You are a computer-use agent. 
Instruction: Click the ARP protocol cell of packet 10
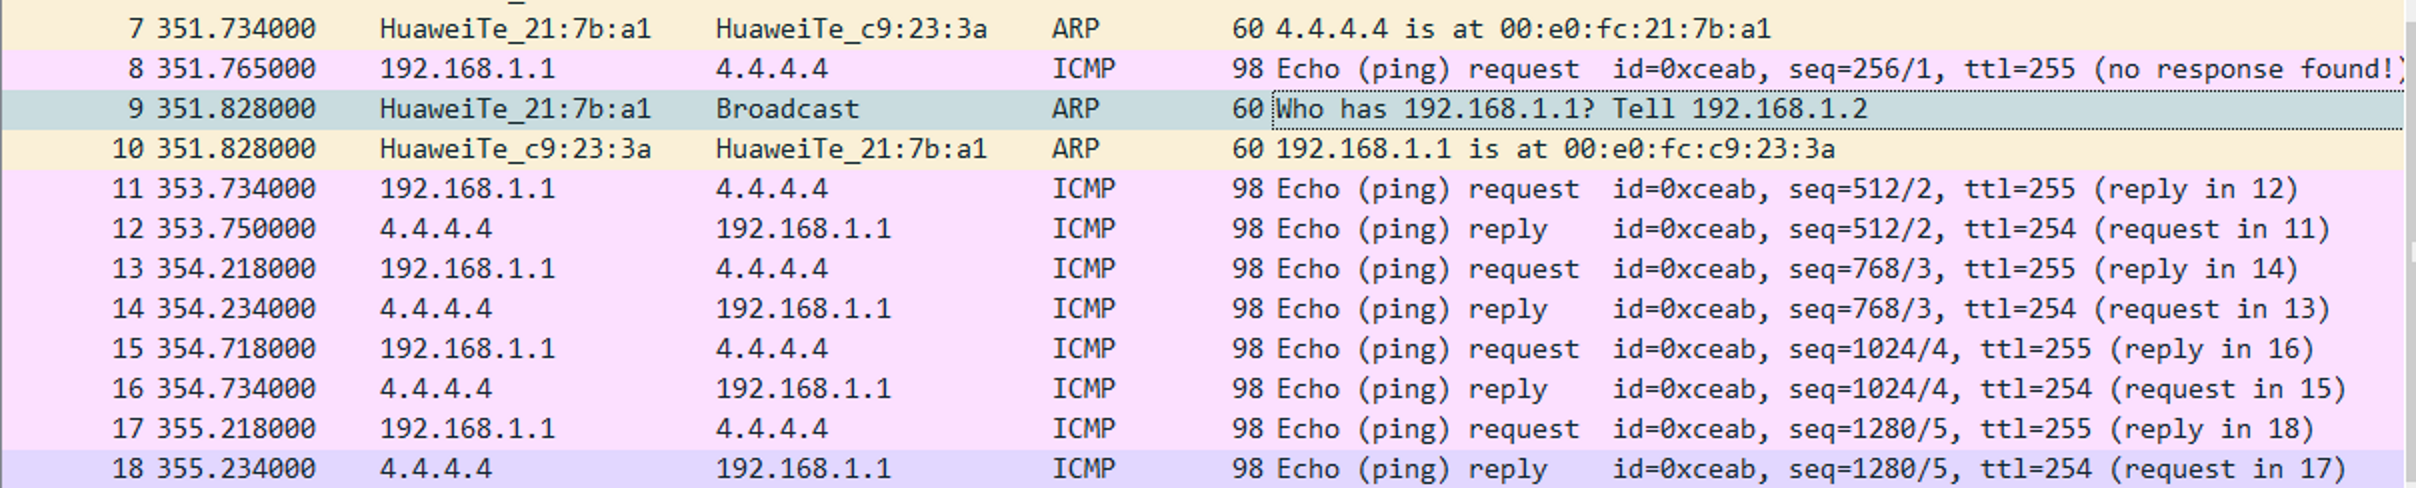click(1075, 149)
